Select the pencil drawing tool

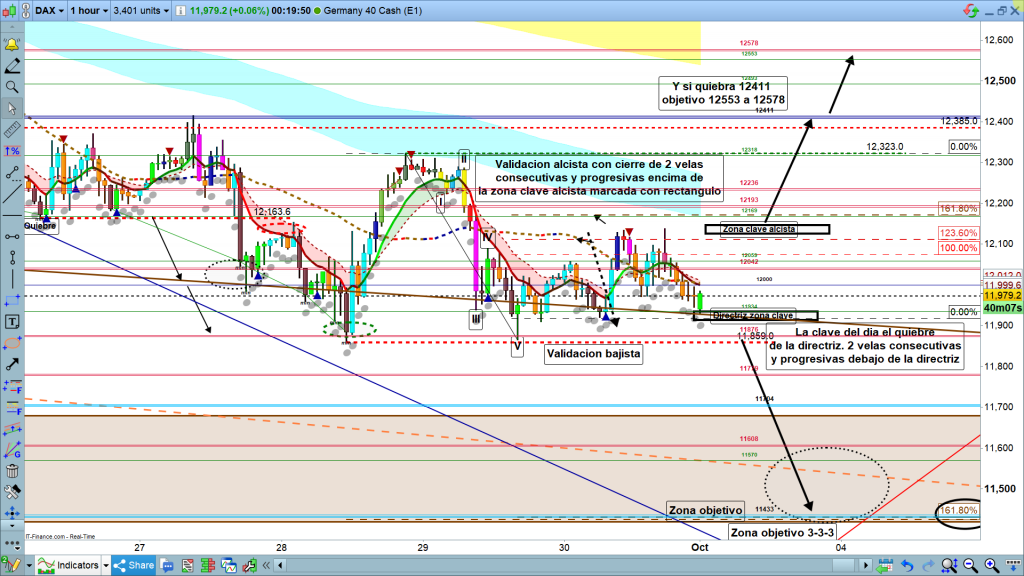13,66
